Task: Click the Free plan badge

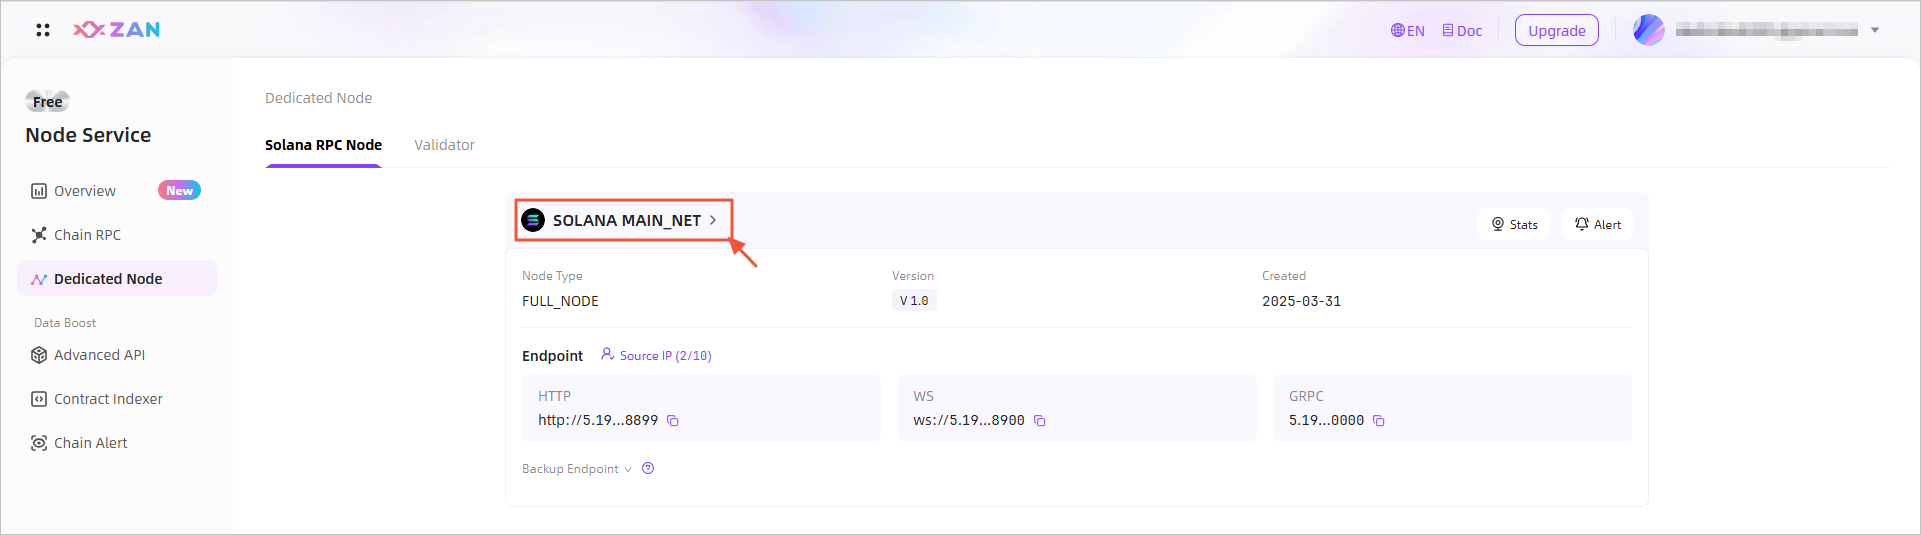Action: [x=47, y=101]
